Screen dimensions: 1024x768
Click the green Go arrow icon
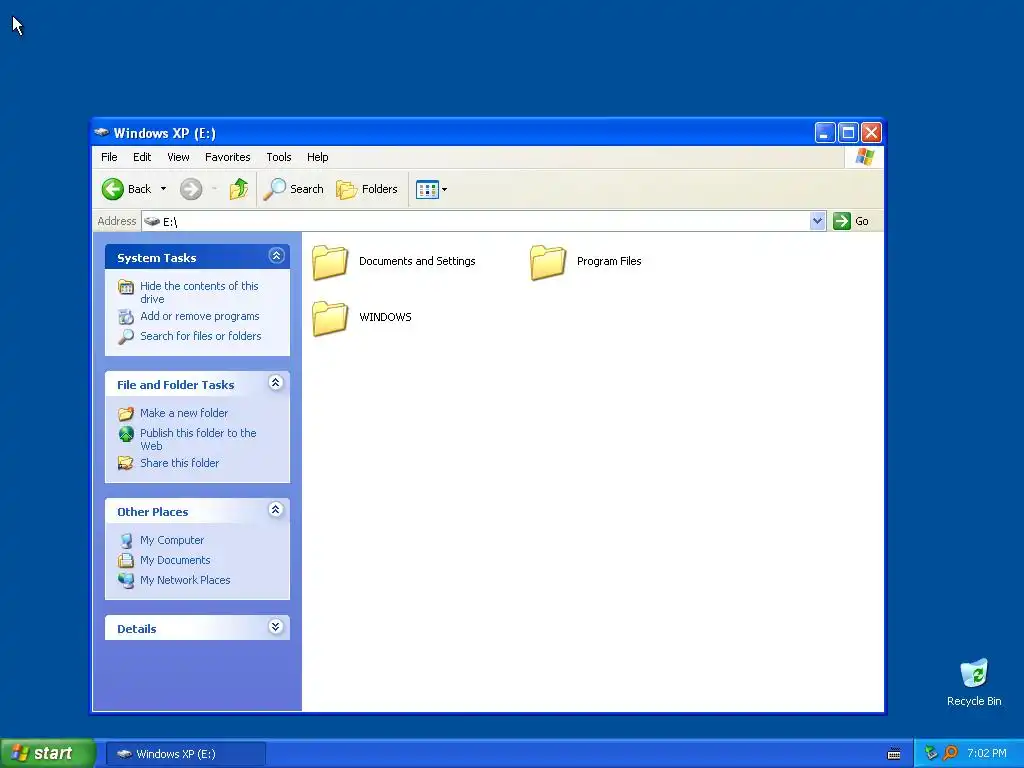tap(842, 221)
